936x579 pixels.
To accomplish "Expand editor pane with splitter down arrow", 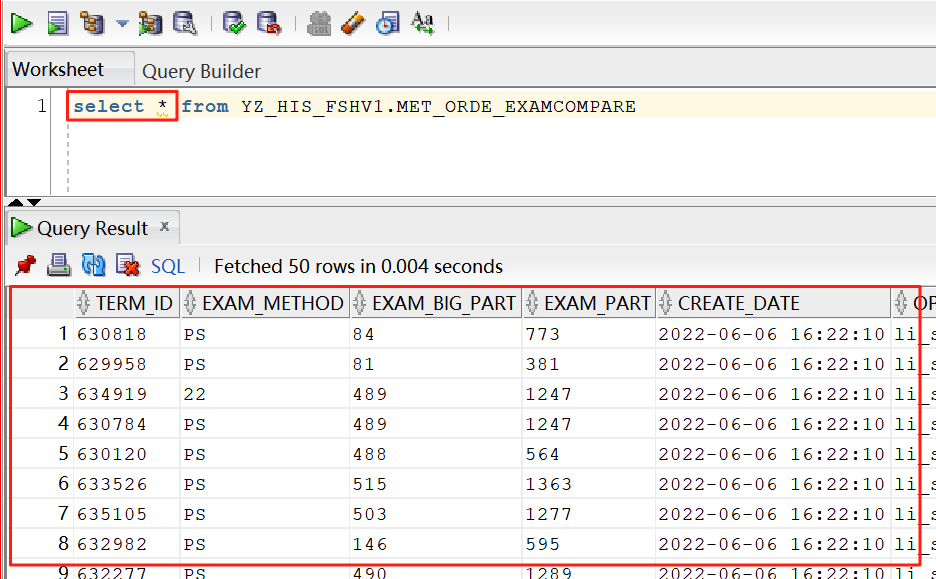I will coord(33,203).
